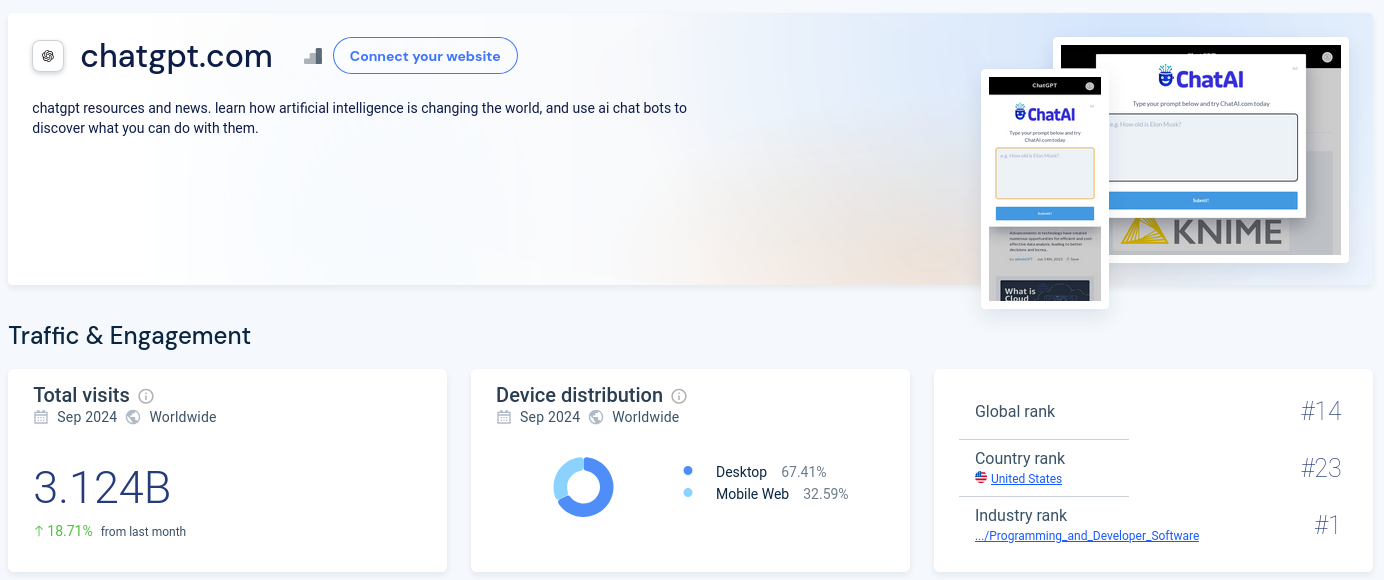Click the ChatGPT favicon logo beside the domain
This screenshot has width=1384, height=580.
tap(48, 56)
